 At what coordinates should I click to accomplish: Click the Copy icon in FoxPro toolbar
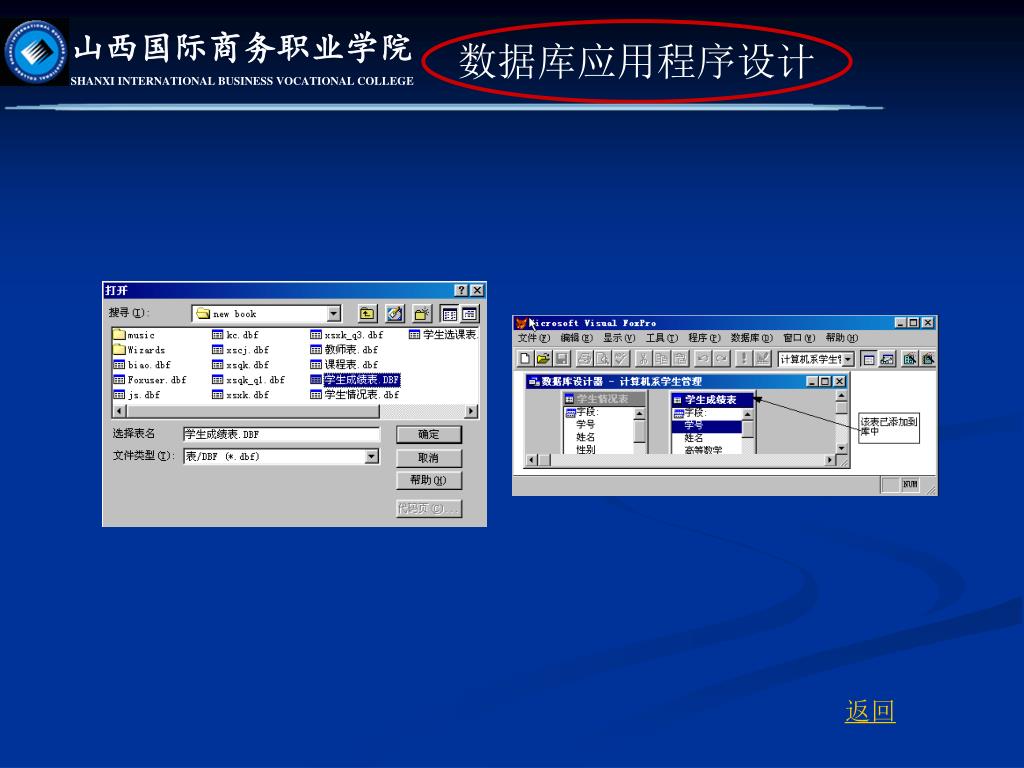pos(662,359)
